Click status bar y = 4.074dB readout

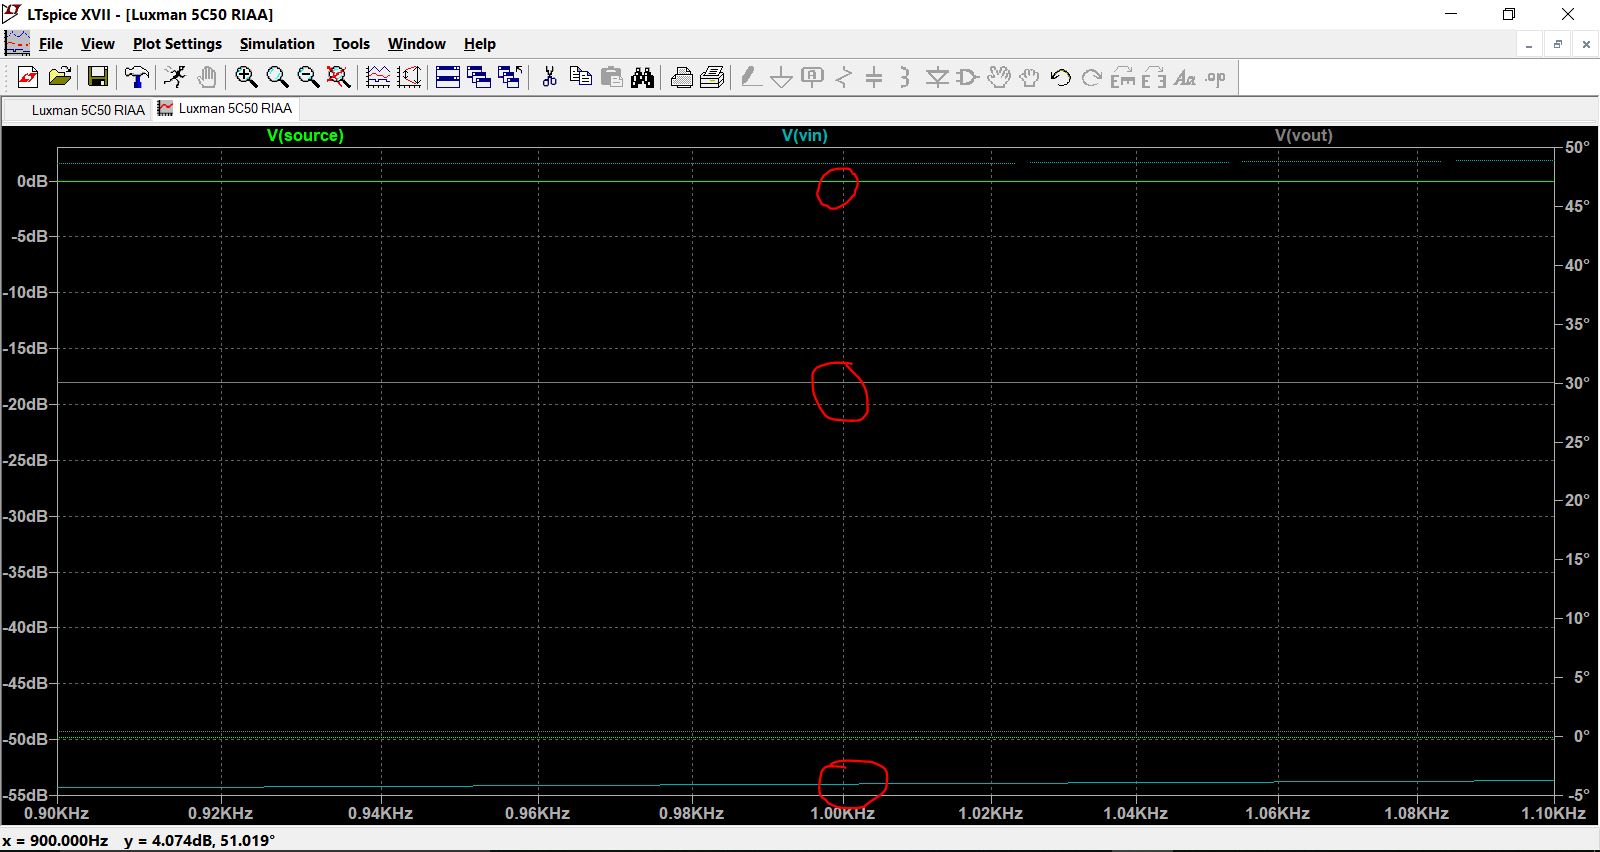tap(199, 840)
